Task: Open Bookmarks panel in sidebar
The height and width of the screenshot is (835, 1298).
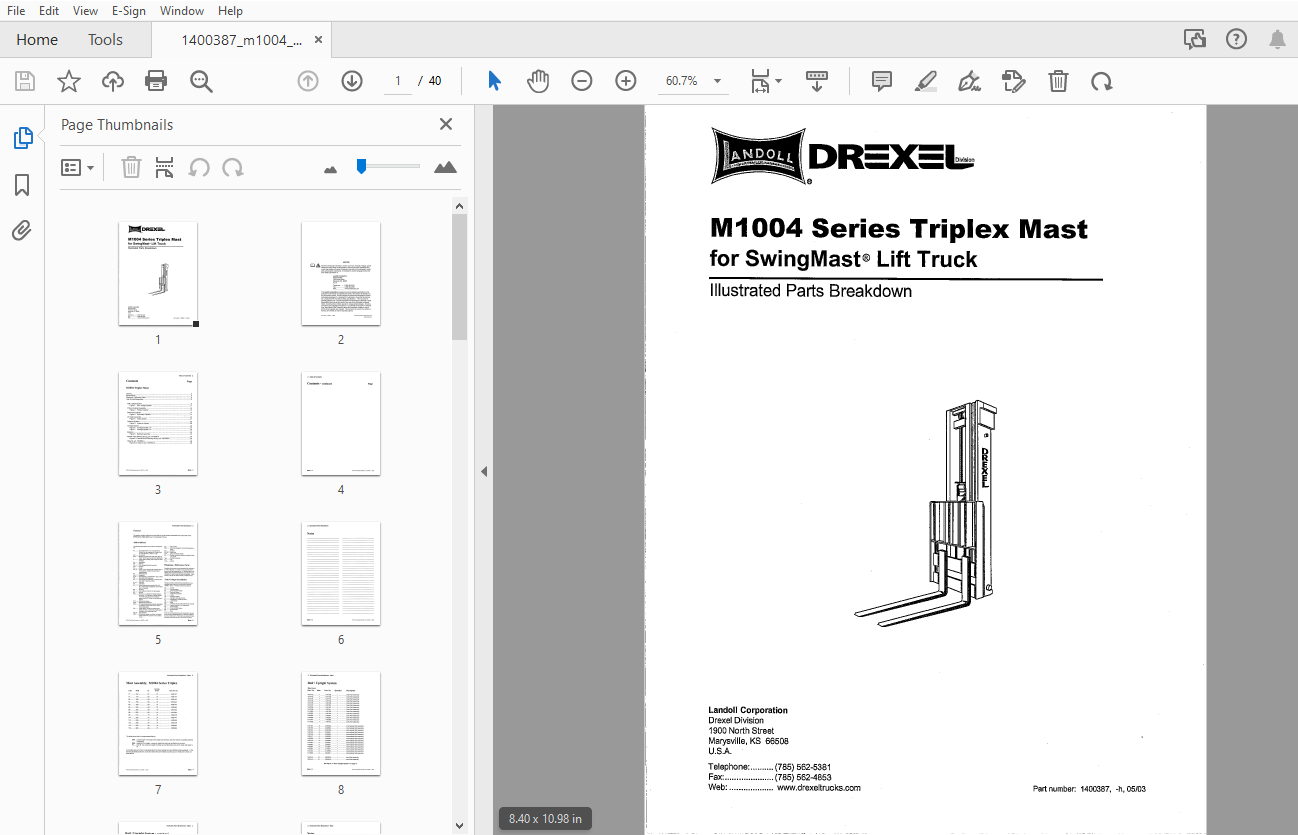Action: (22, 185)
